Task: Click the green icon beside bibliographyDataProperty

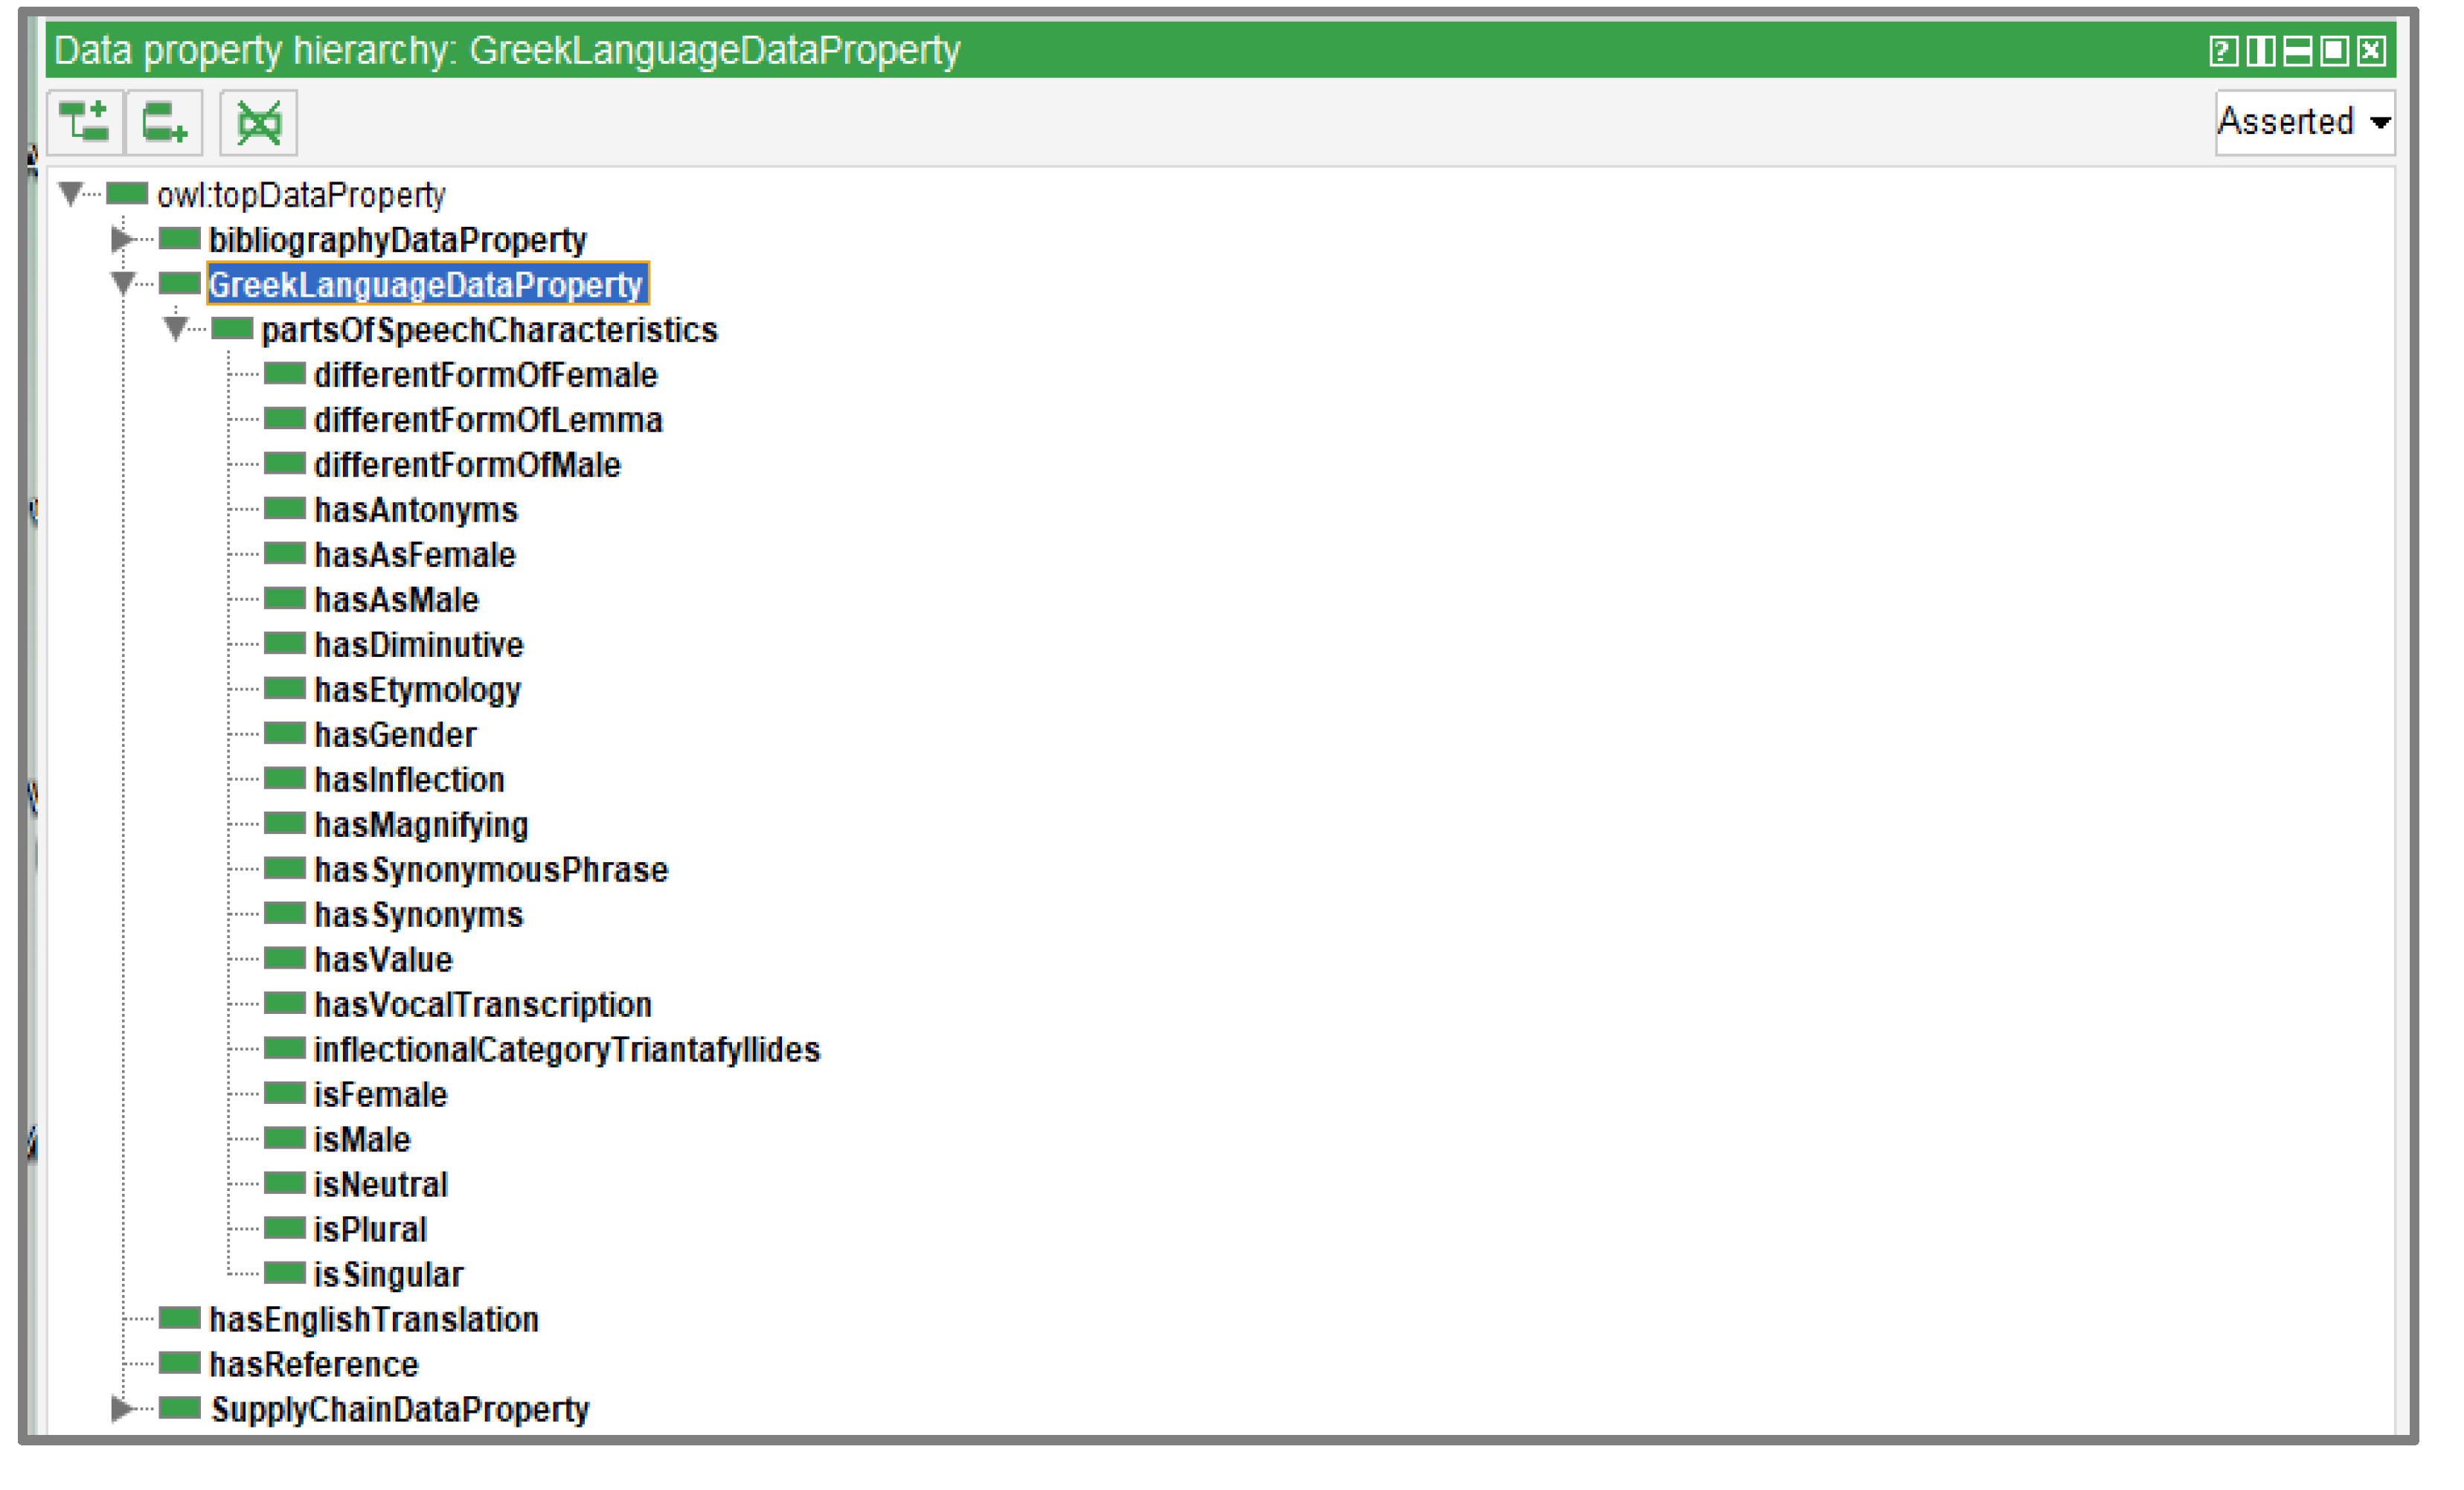Action: tap(180, 238)
